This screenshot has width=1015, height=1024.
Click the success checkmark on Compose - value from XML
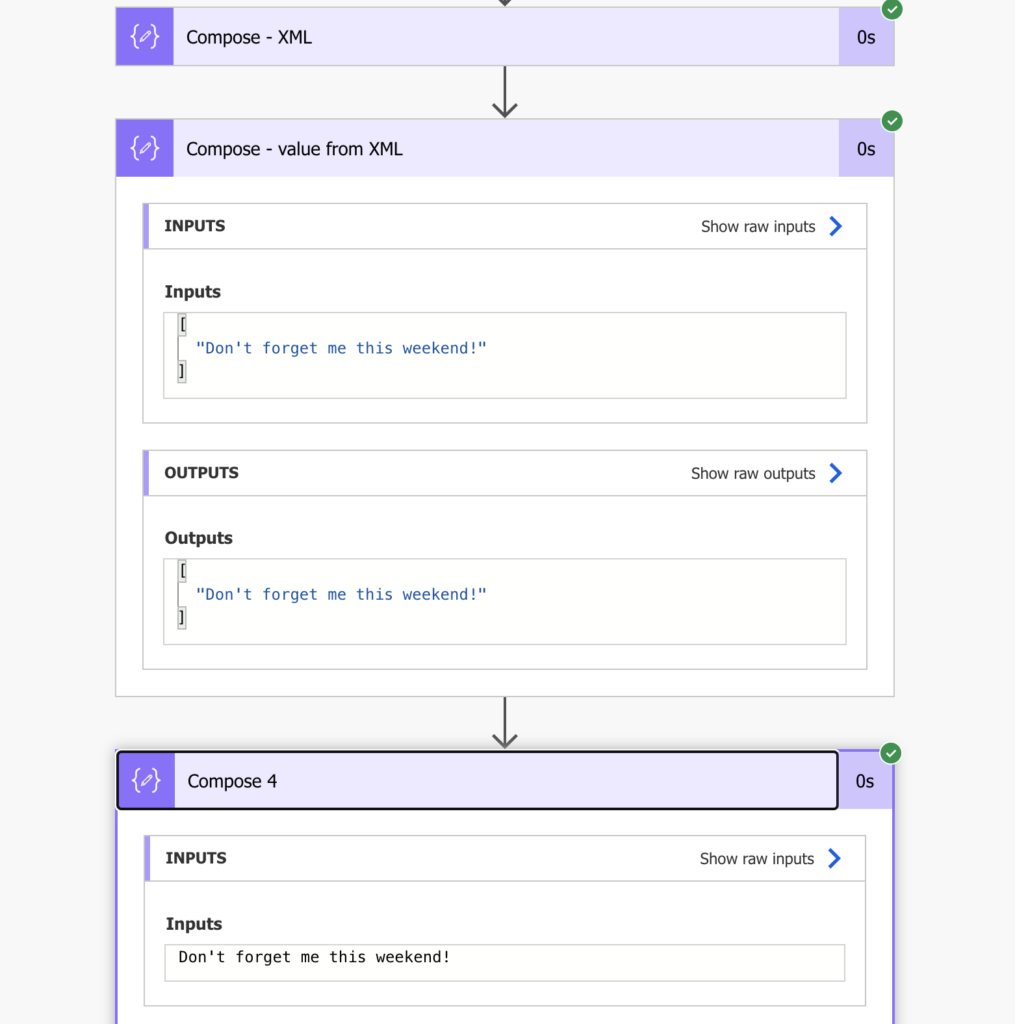(x=892, y=121)
